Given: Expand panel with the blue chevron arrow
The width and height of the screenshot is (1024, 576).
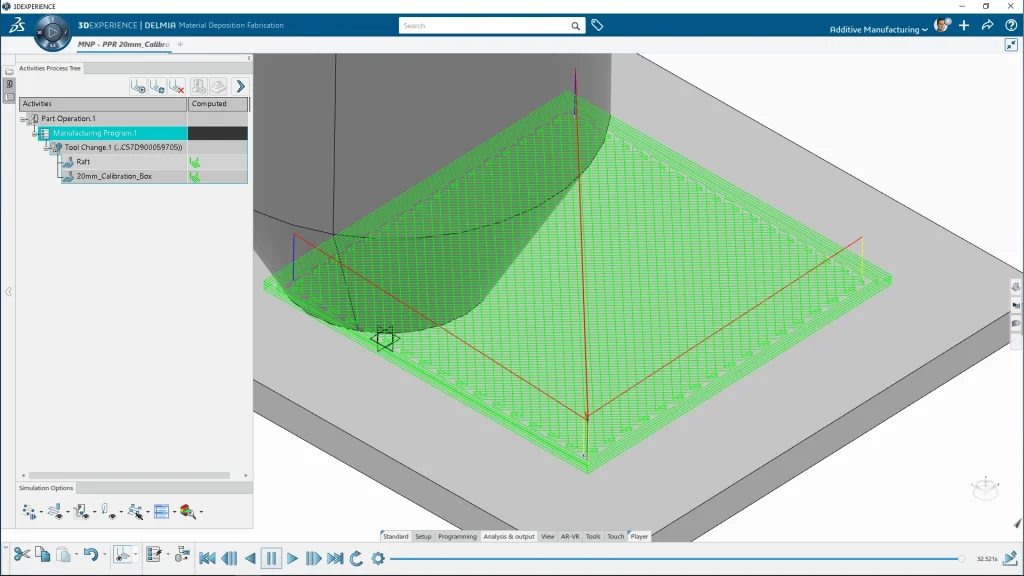Looking at the screenshot, I should pos(240,87).
